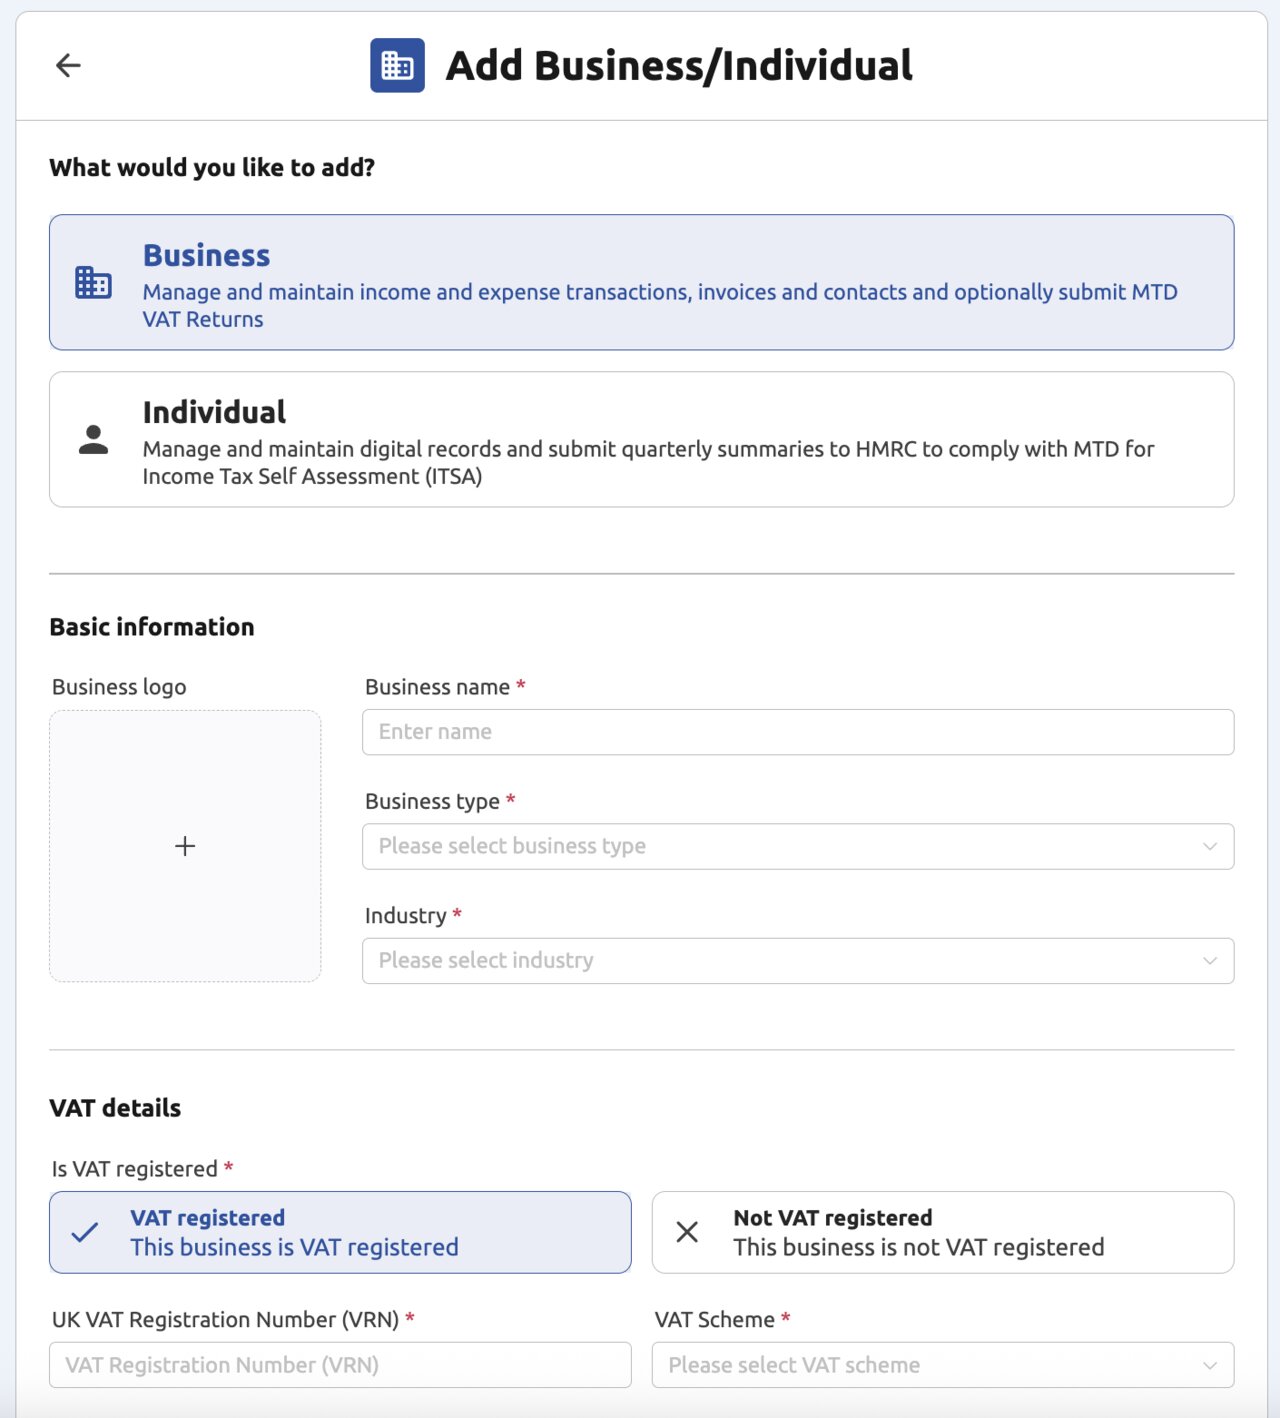Viewport: 1280px width, 1418px height.
Task: Click the building icon on the Business card
Action: click(92, 281)
